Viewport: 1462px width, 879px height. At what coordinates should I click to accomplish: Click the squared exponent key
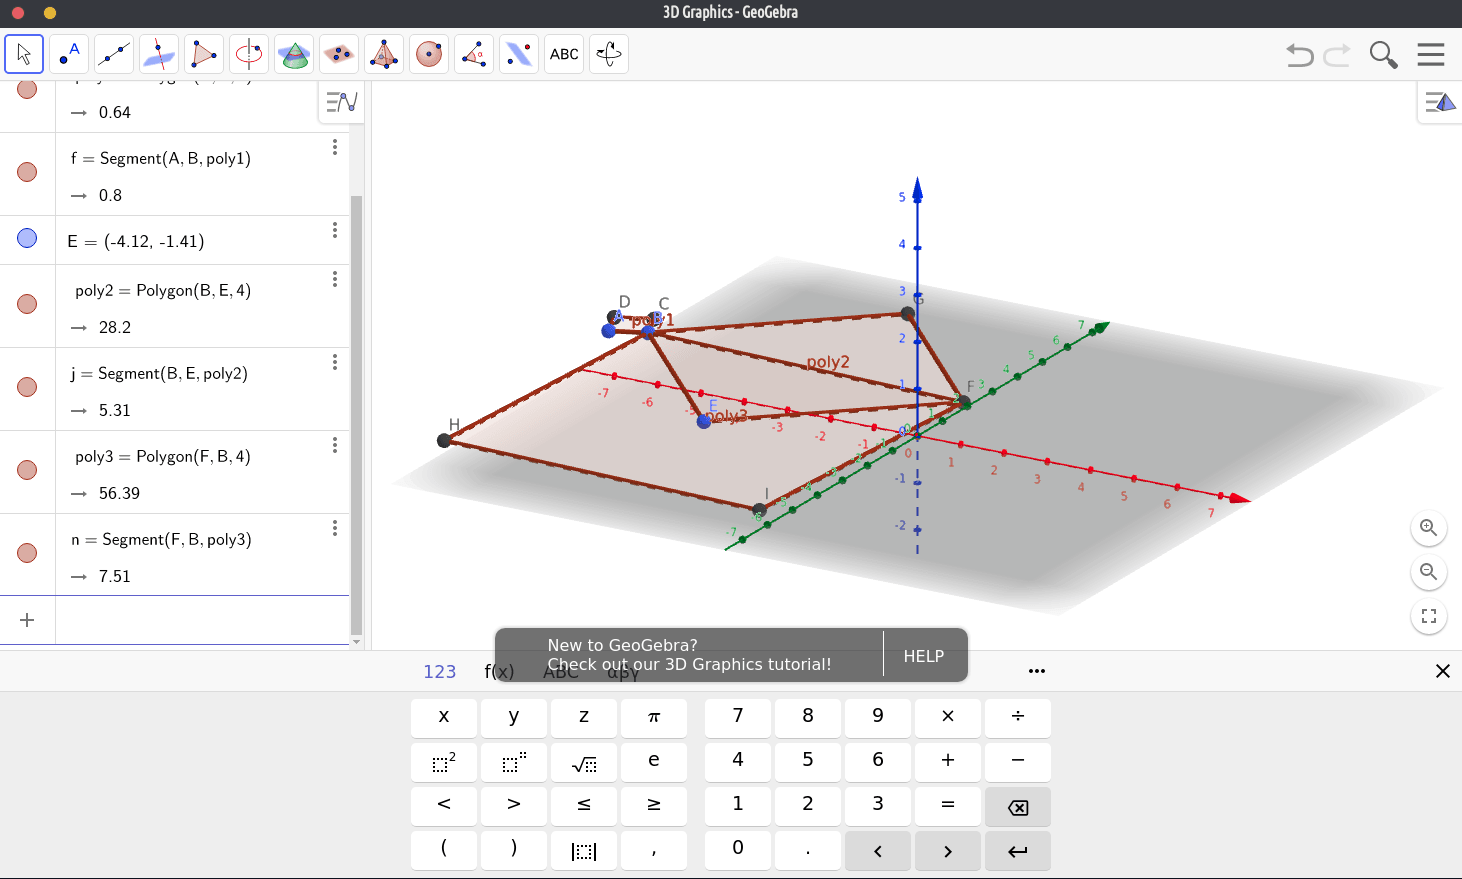444,763
